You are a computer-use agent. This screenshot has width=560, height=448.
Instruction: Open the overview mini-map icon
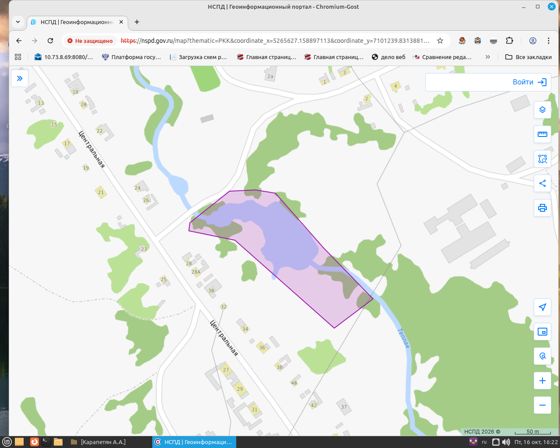(542, 332)
